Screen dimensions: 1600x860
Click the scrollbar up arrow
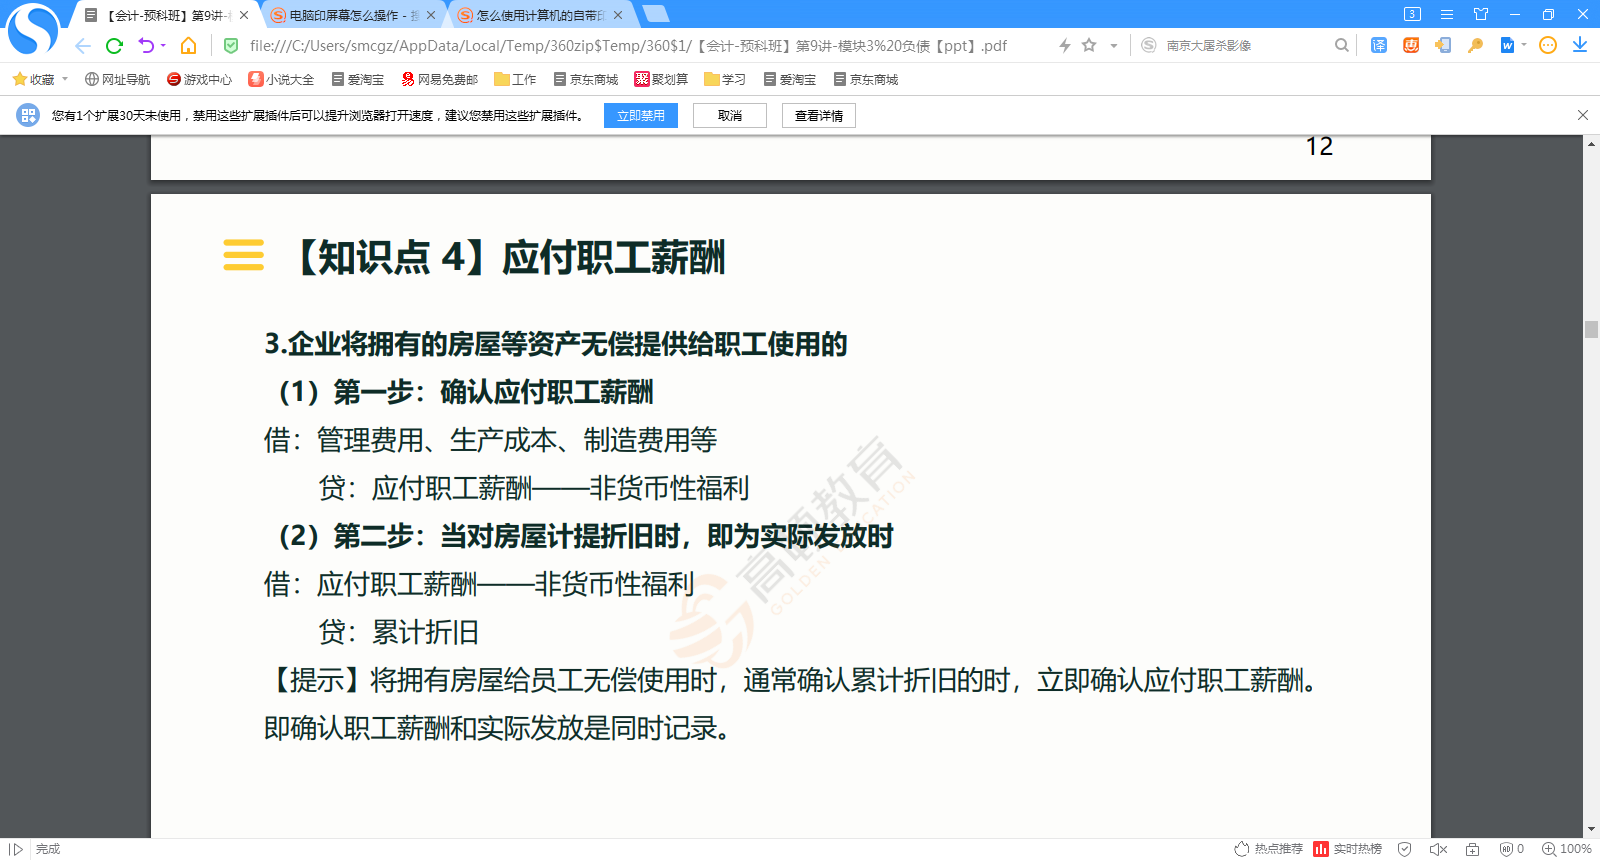click(1591, 144)
